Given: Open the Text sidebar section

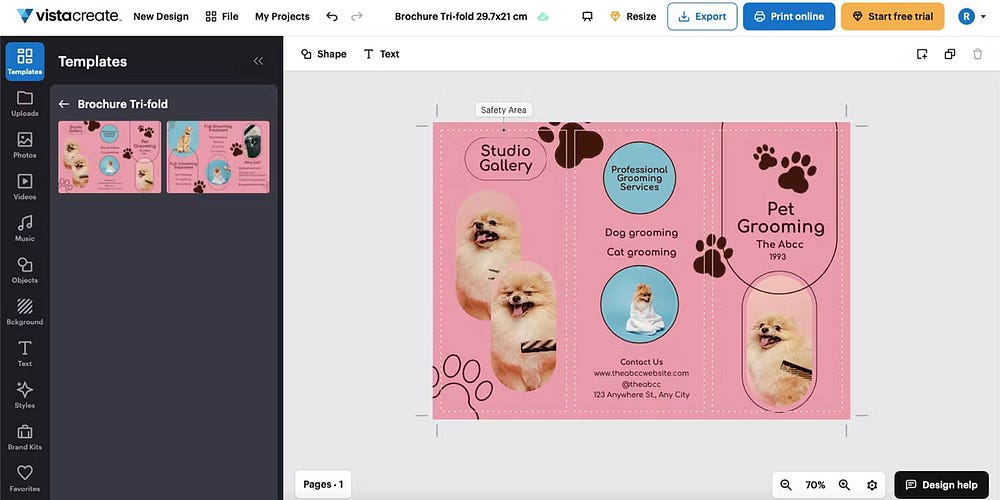Looking at the screenshot, I should coord(25,354).
